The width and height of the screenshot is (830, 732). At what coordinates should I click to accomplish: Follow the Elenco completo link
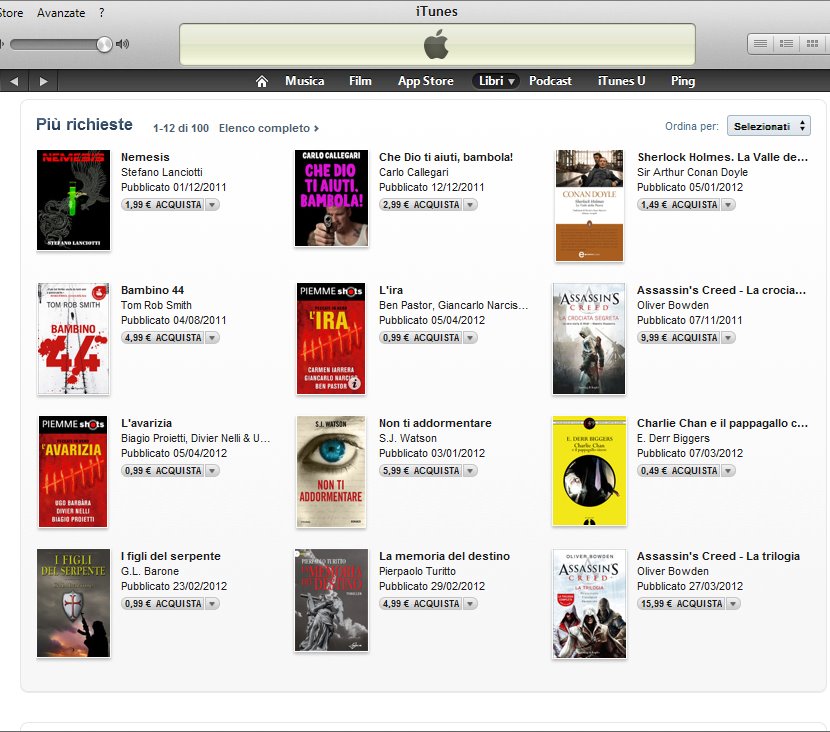tap(268, 128)
